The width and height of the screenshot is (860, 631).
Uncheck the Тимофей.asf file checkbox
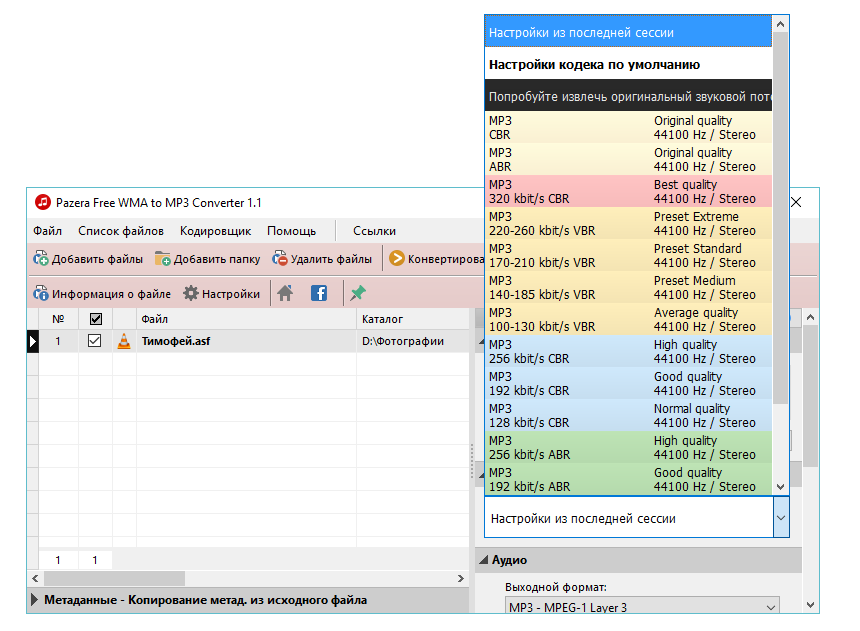tap(94, 340)
